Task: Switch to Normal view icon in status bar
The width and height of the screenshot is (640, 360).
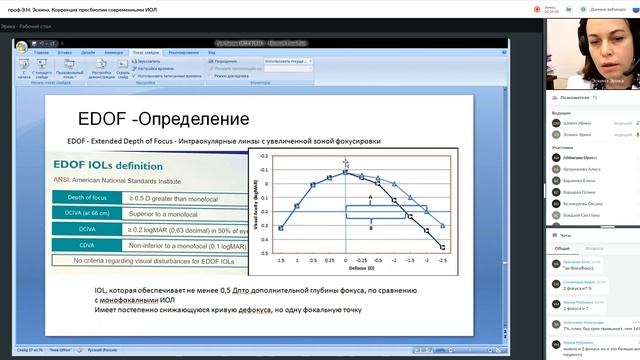Action: click(x=417, y=350)
